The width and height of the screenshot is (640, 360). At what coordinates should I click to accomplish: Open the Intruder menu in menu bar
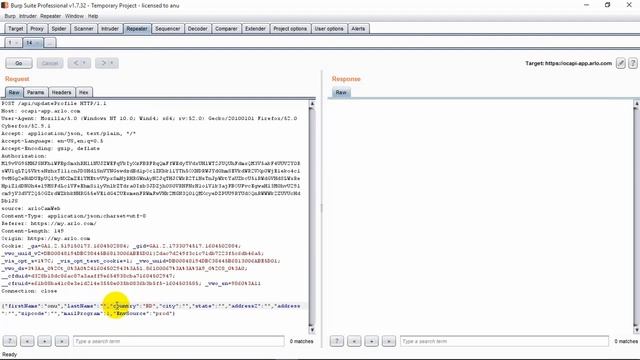point(28,16)
